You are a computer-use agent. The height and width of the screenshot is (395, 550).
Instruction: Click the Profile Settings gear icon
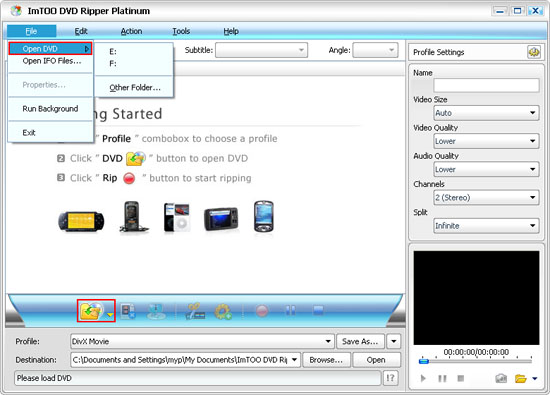pyautogui.click(x=534, y=52)
